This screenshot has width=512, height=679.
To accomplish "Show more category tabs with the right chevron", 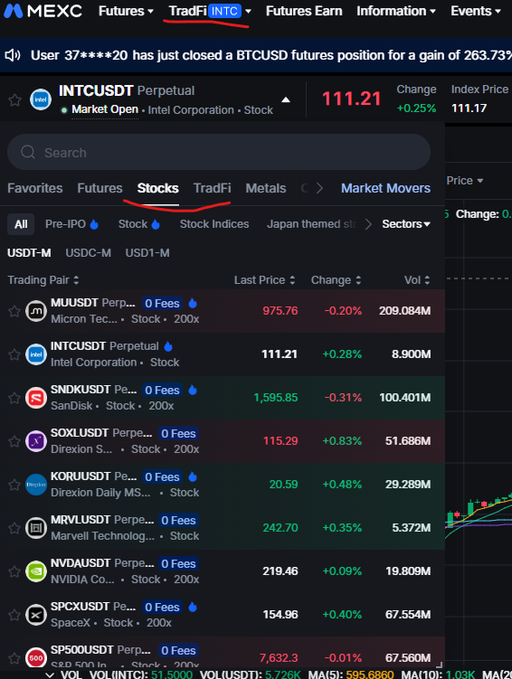I will coord(319,188).
